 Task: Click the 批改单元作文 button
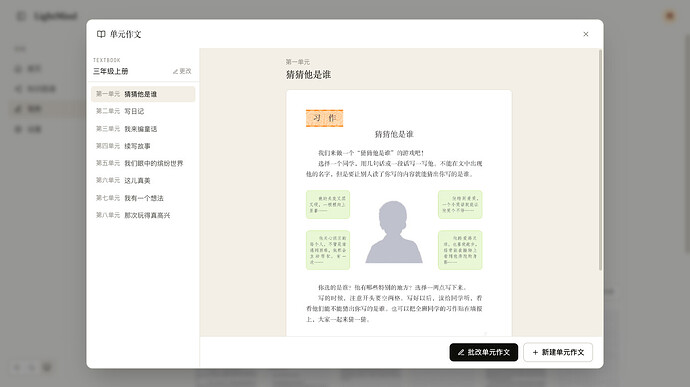(x=484, y=352)
